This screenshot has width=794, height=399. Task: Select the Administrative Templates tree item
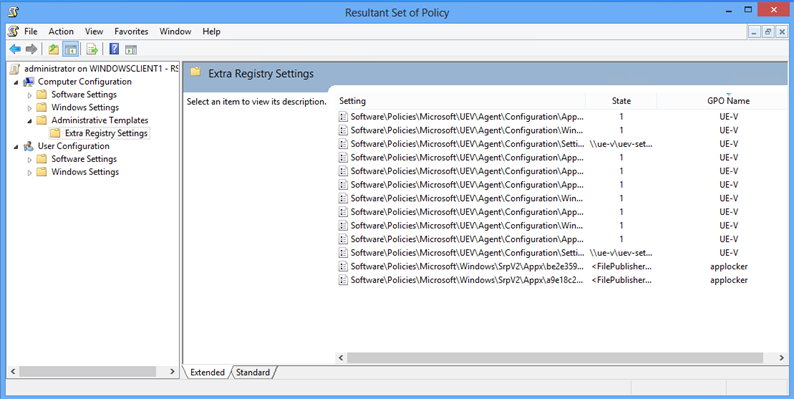100,121
